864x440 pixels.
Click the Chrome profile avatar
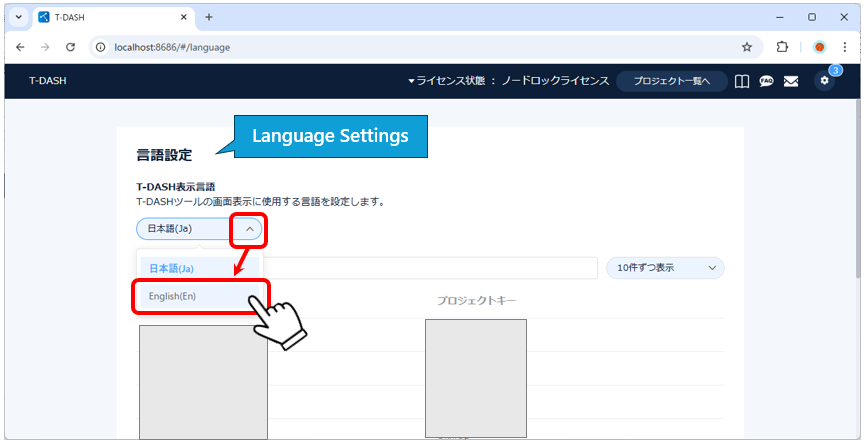click(x=819, y=47)
